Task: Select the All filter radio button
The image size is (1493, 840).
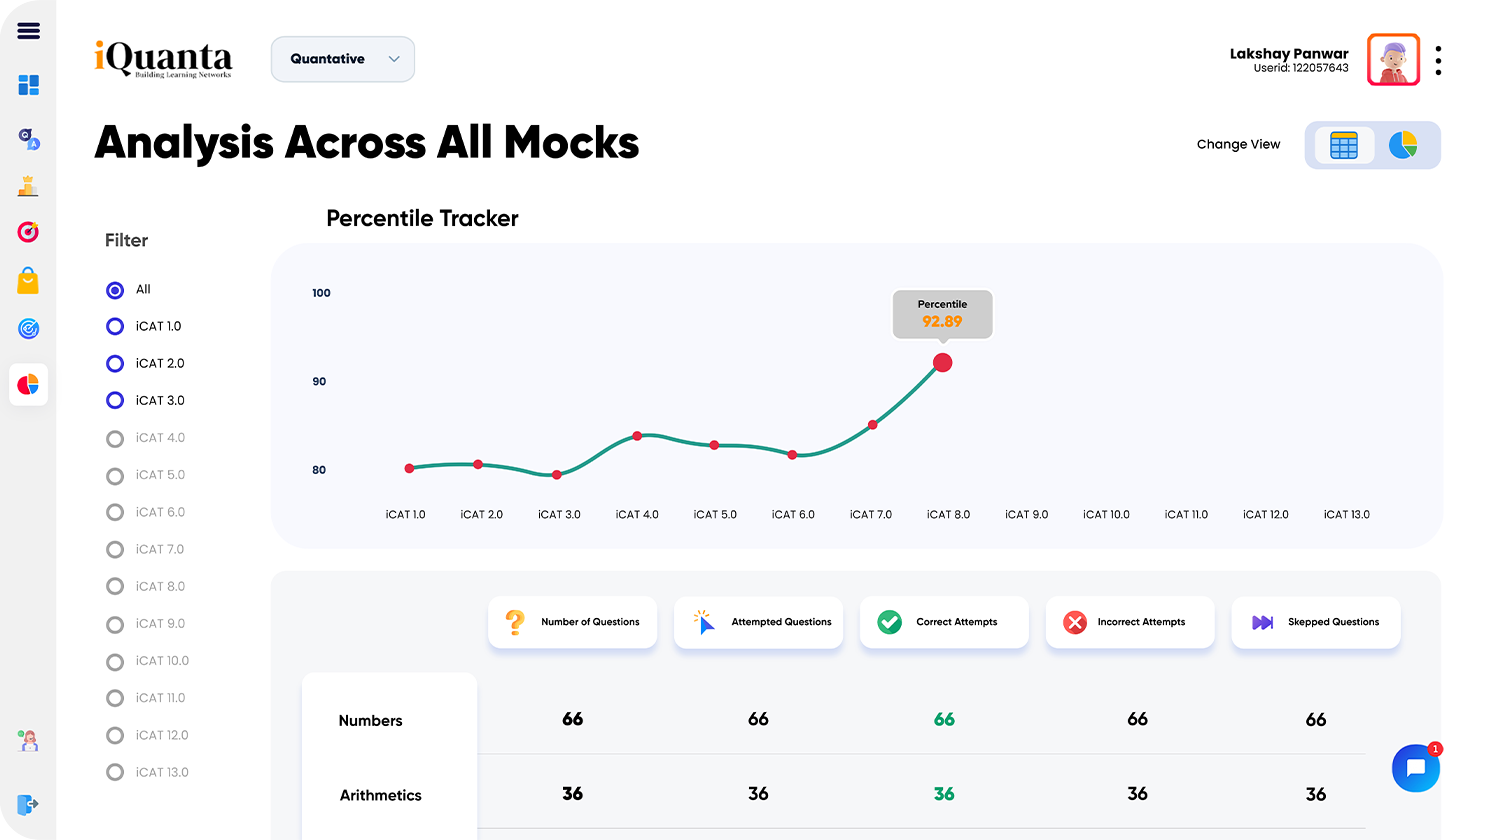Action: [x=115, y=289]
